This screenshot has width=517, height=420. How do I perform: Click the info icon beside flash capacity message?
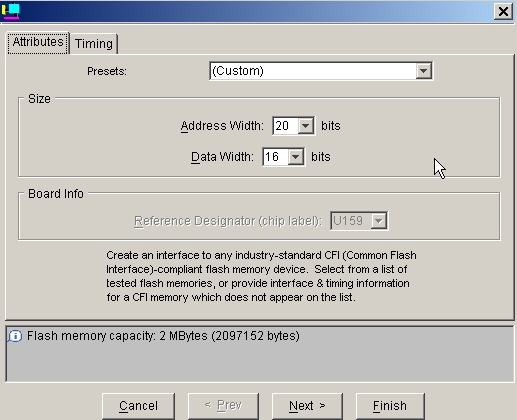(15, 336)
